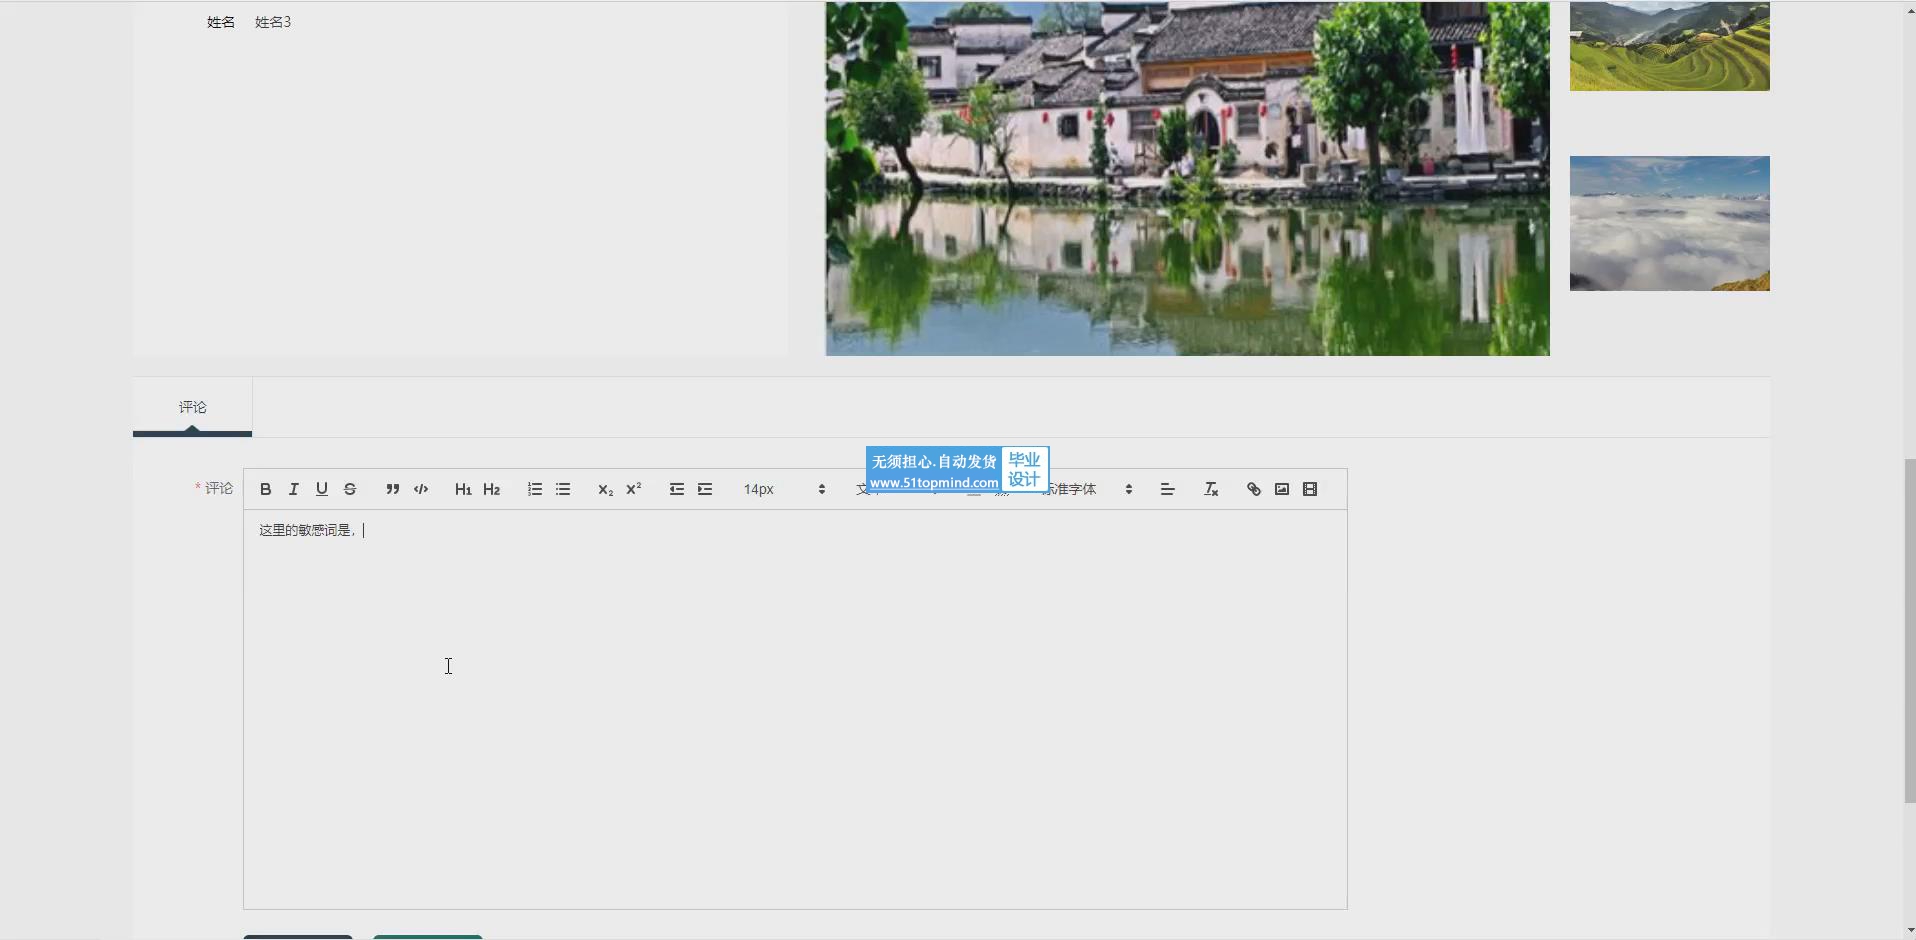Apply subscript formatting

pyautogui.click(x=605, y=489)
